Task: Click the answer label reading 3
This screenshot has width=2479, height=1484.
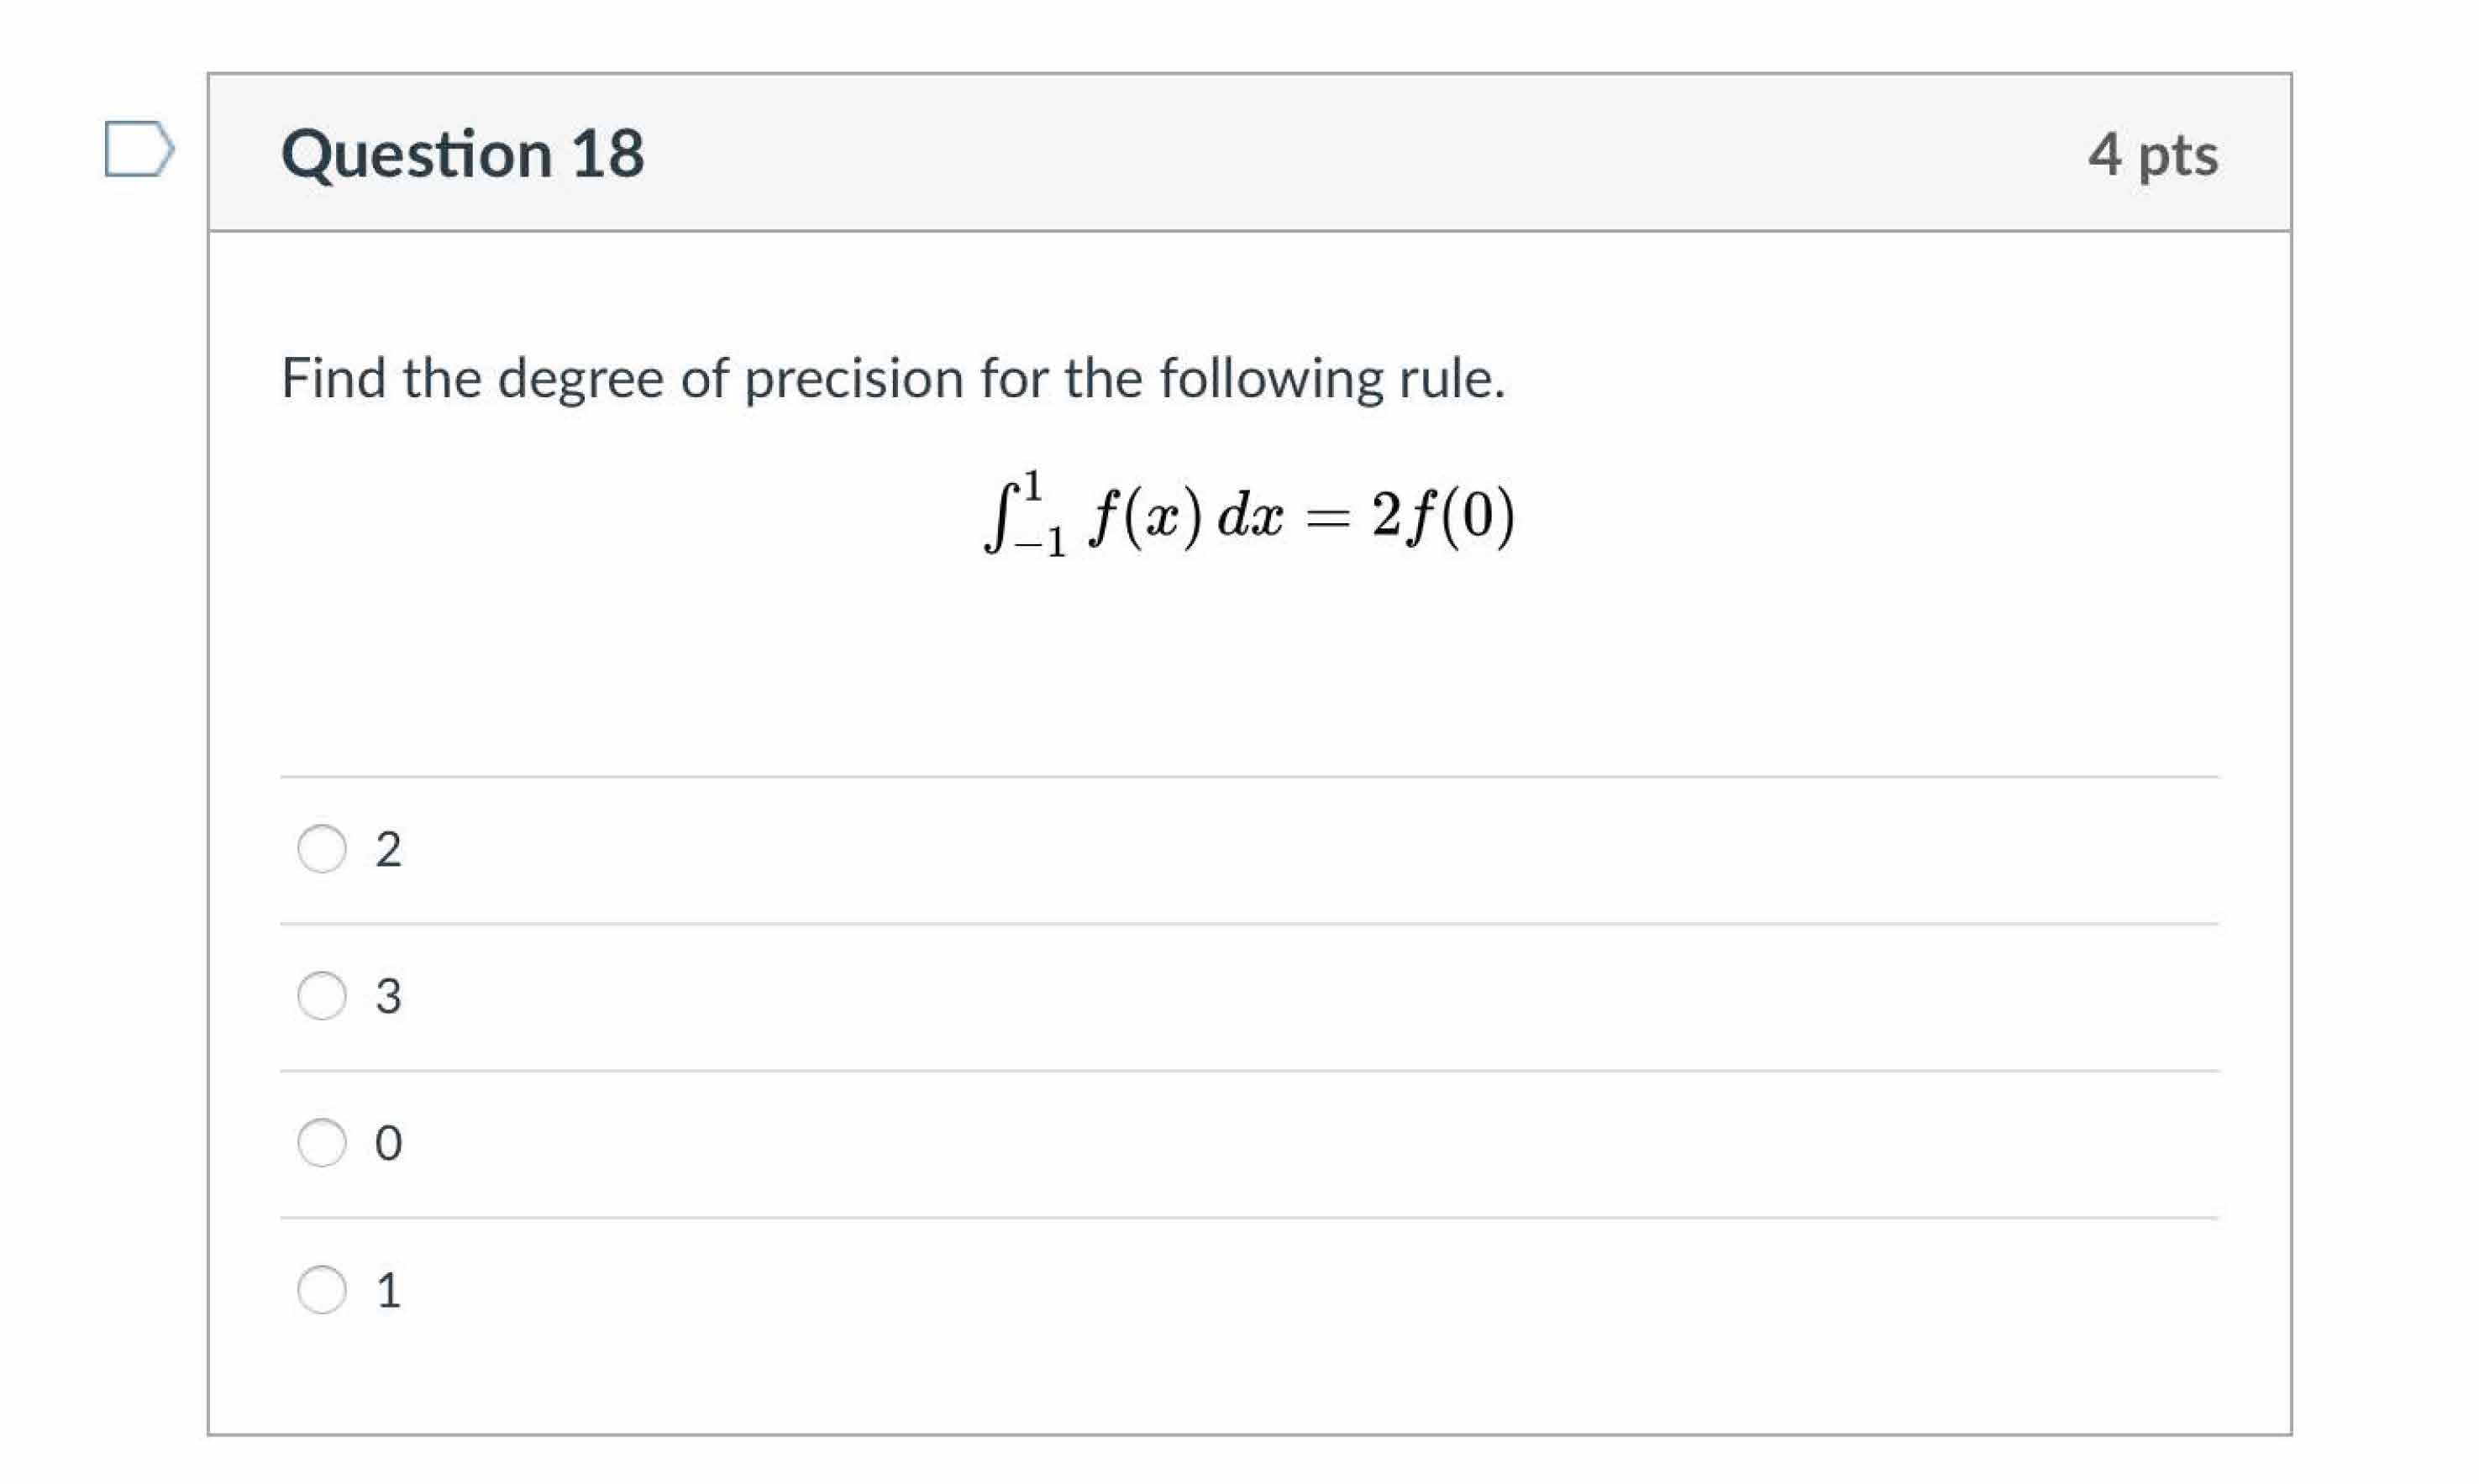Action: pos(391,996)
